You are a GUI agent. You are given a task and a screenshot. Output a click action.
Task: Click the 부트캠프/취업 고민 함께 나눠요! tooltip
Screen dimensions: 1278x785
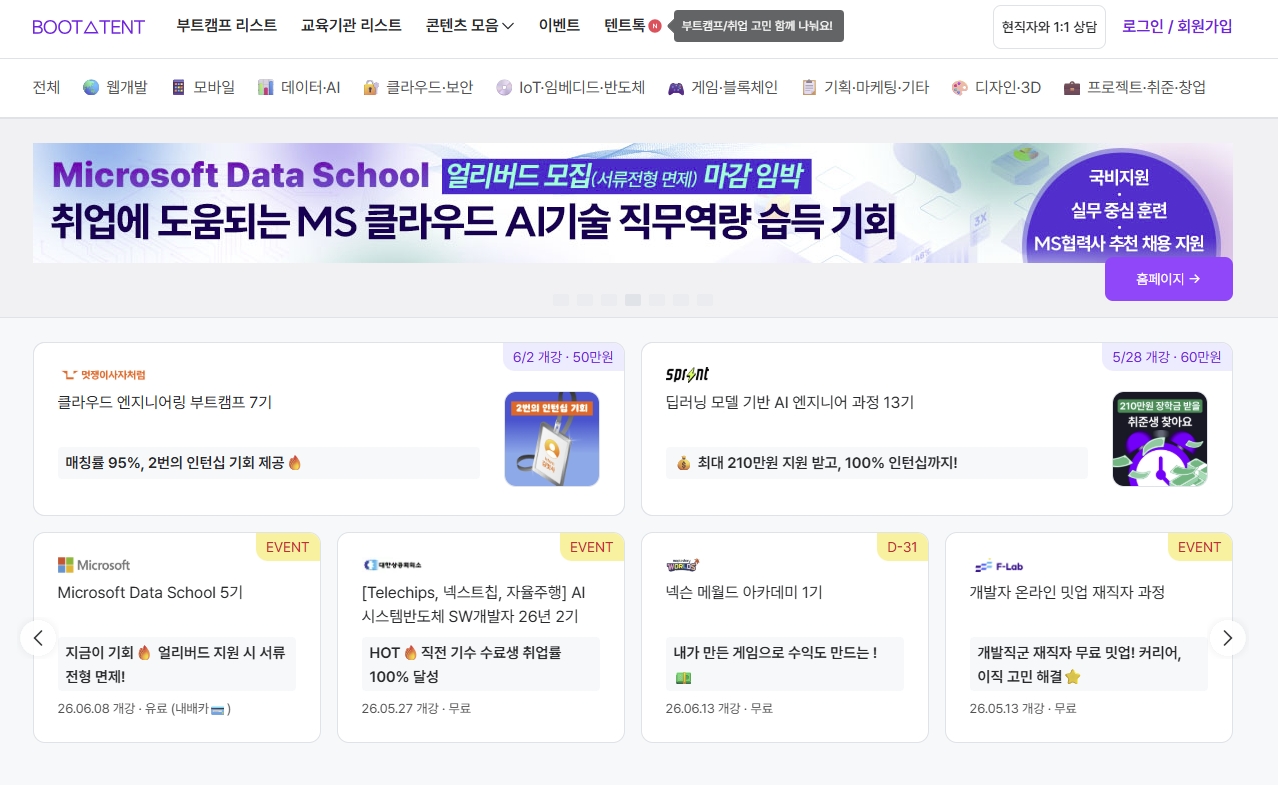[759, 26]
